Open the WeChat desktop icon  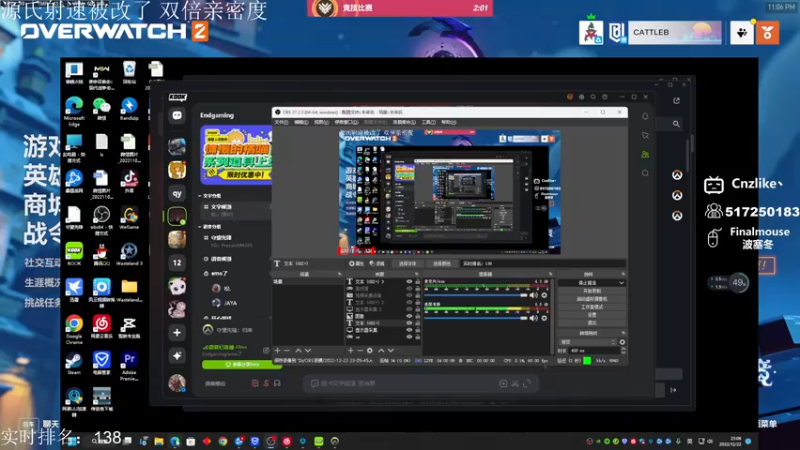(101, 108)
